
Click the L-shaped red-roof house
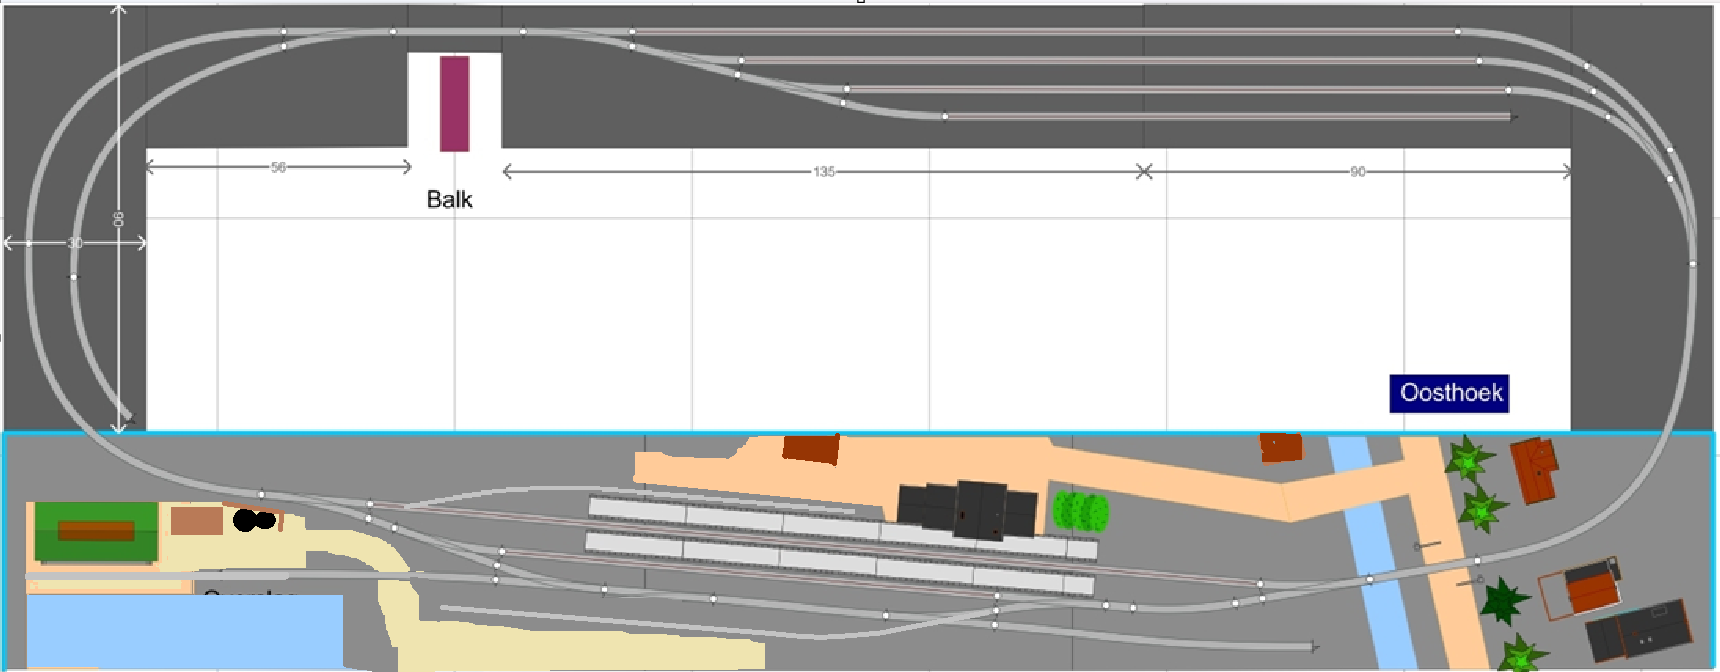pos(1534,467)
